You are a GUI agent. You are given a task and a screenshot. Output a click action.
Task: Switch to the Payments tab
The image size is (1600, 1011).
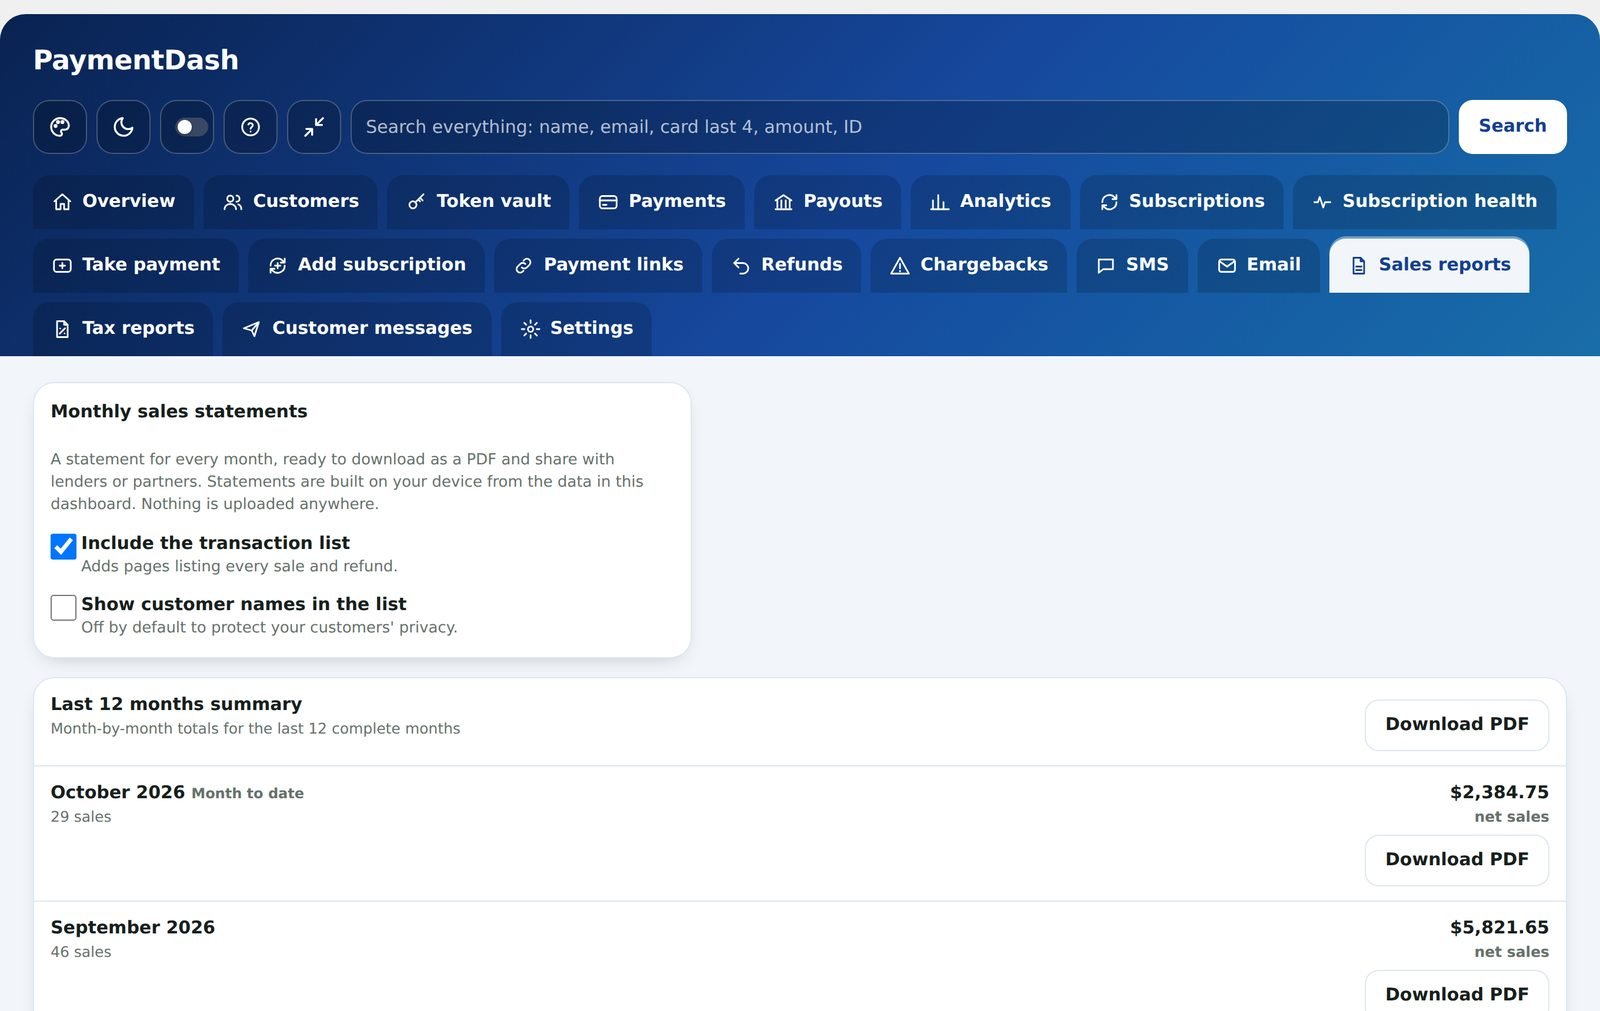(662, 202)
